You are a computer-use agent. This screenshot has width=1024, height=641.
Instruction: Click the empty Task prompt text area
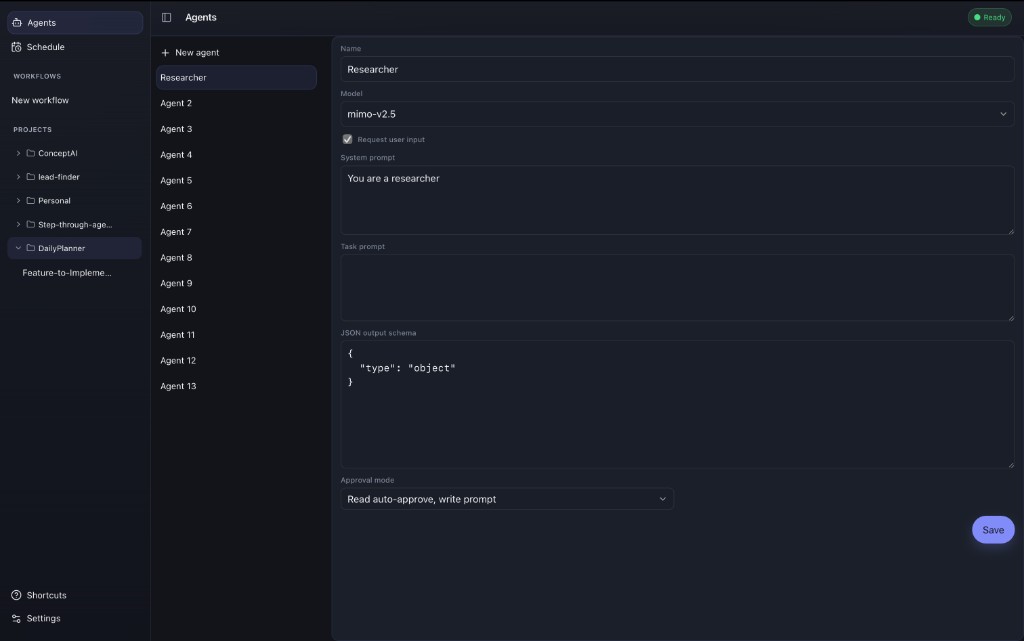tap(677, 288)
